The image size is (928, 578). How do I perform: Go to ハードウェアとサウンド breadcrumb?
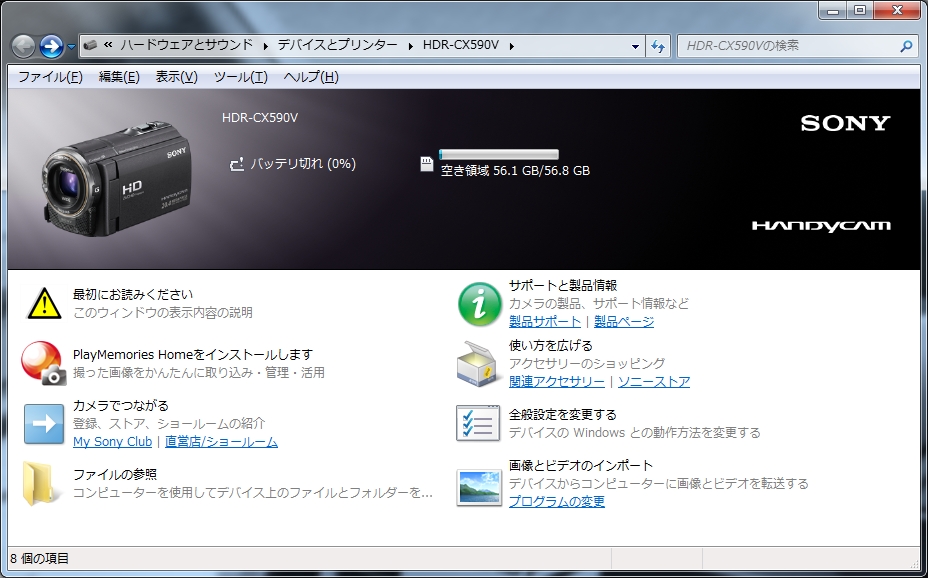186,45
